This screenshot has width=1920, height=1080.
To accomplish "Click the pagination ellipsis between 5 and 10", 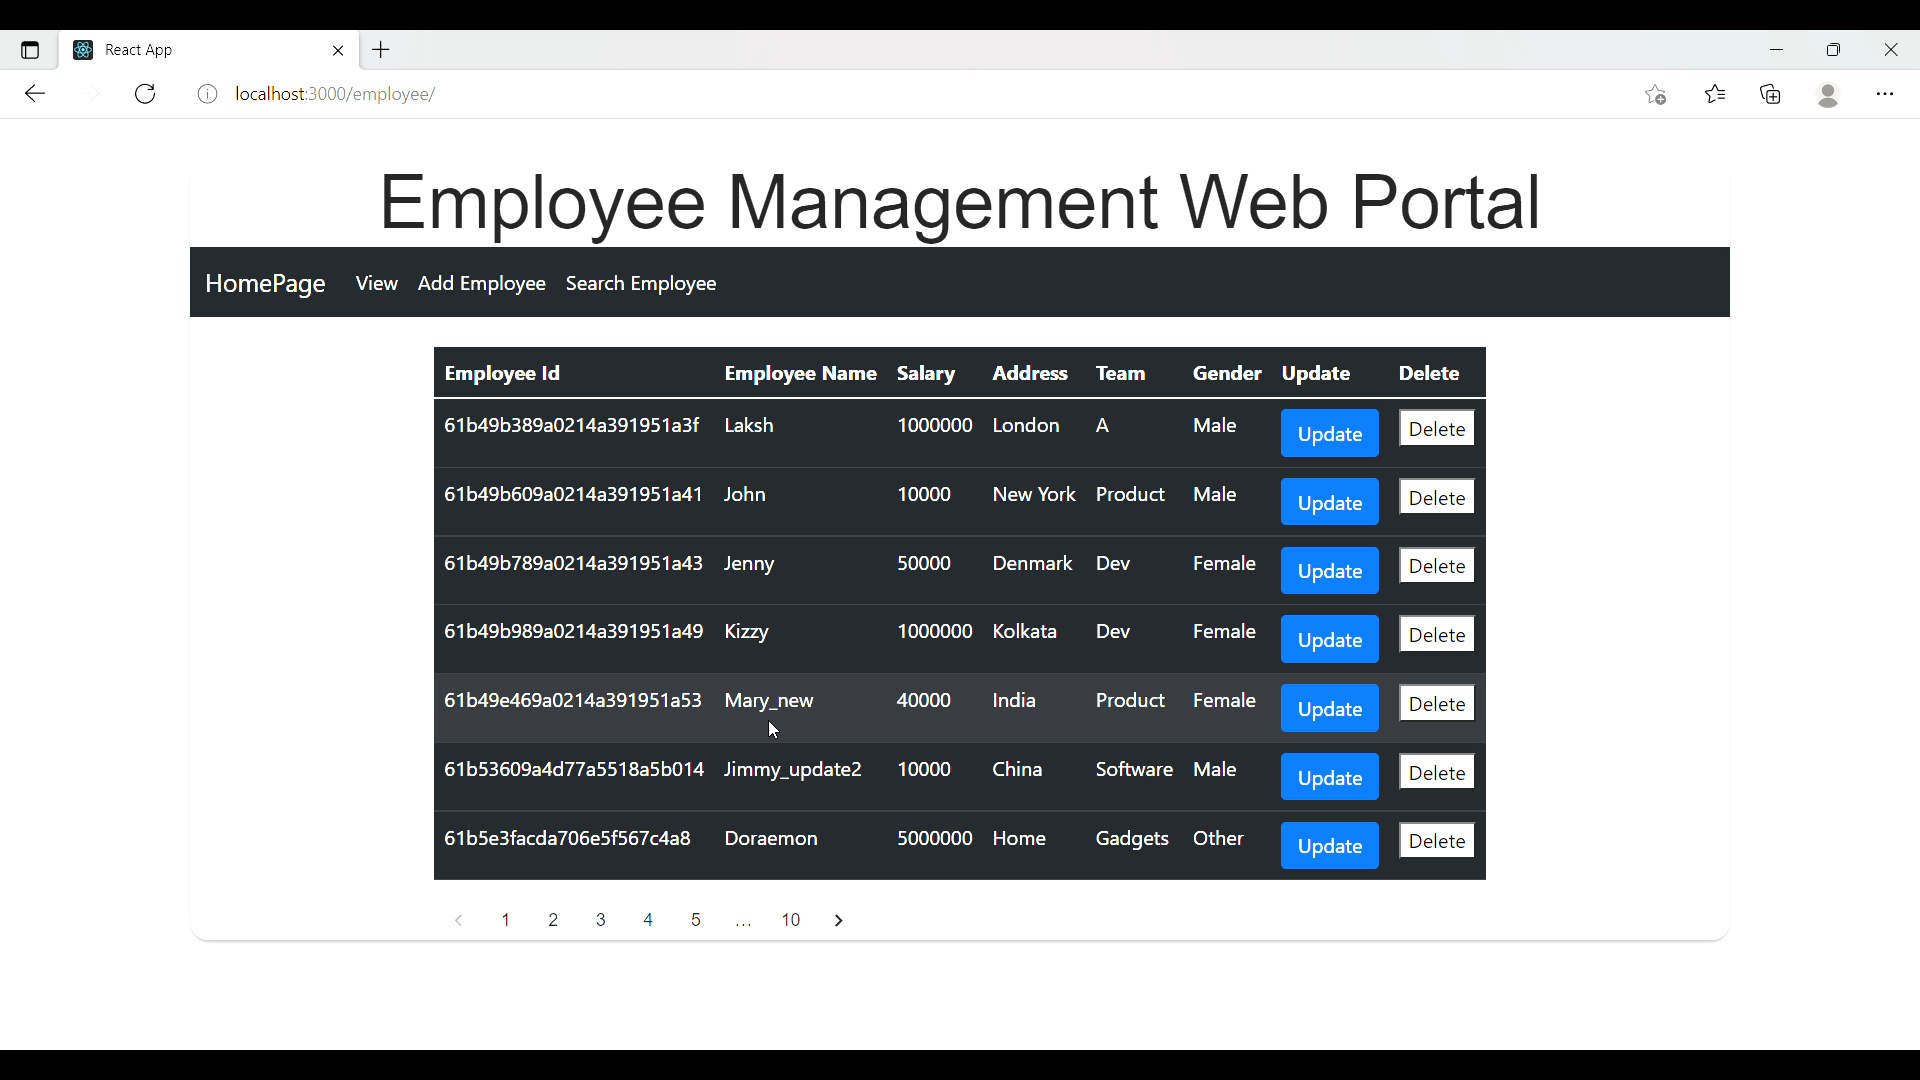I will click(743, 920).
